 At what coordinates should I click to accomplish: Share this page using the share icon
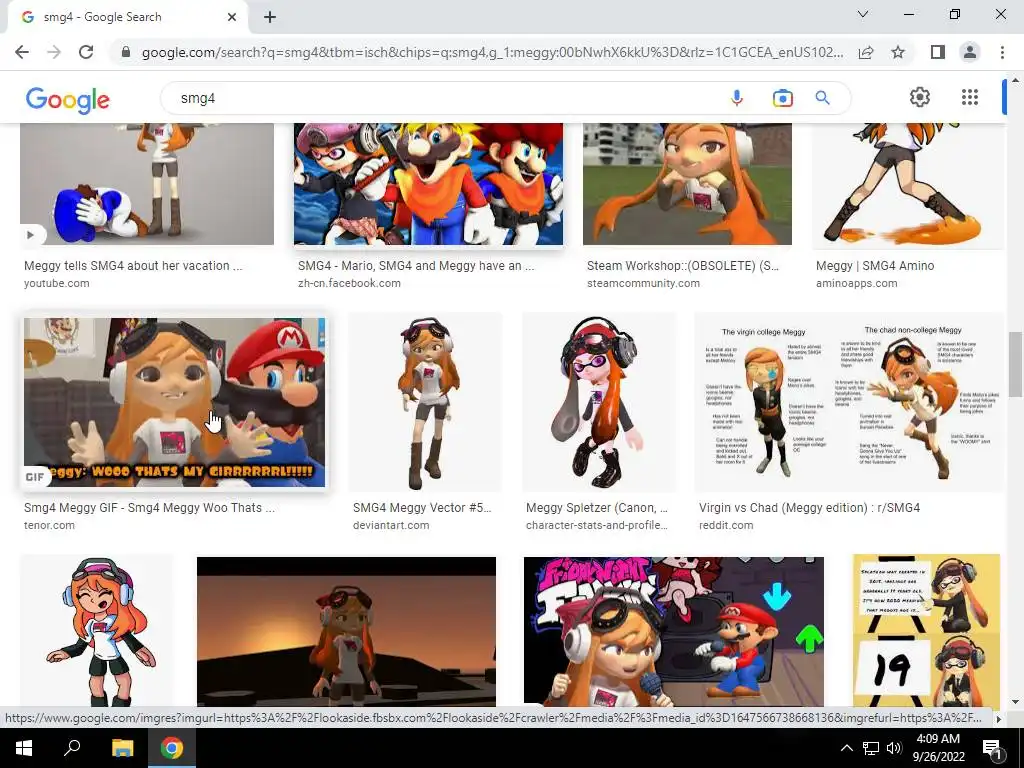coord(866,52)
